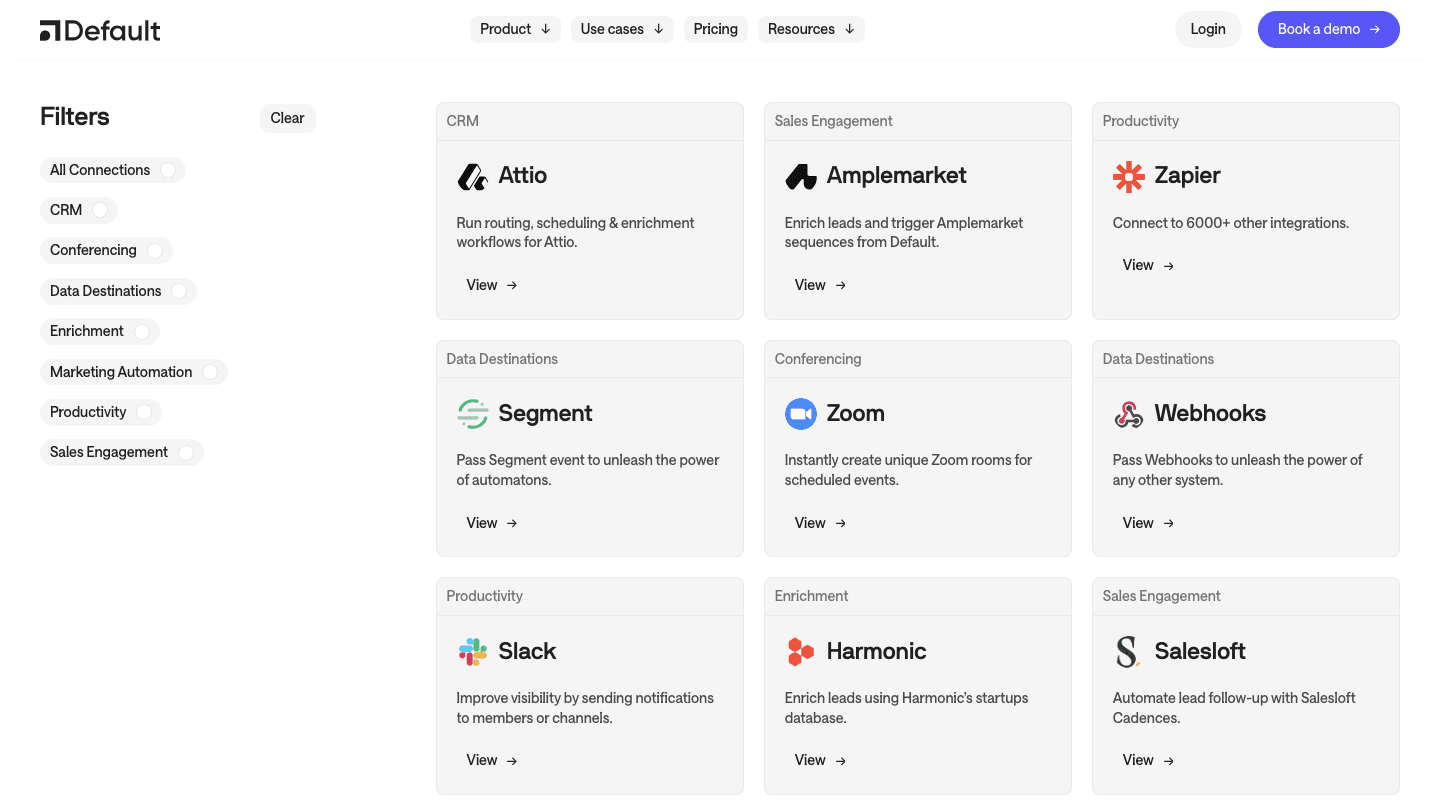
Task: Select the Enrichment filter option
Action: tap(142, 331)
